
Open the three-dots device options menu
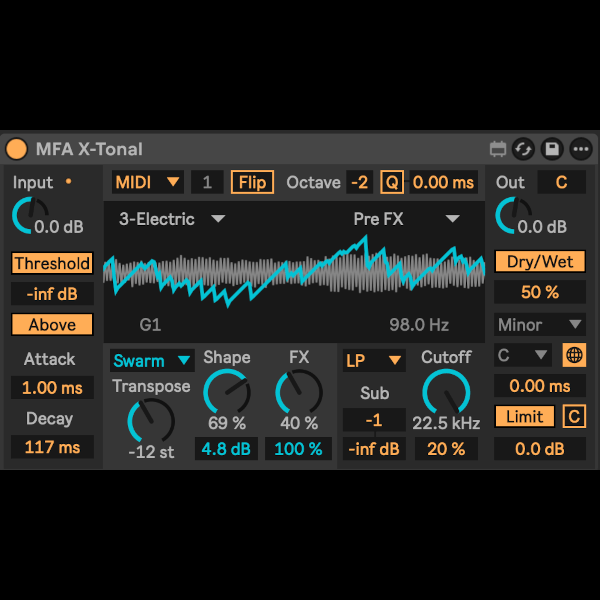click(580, 149)
